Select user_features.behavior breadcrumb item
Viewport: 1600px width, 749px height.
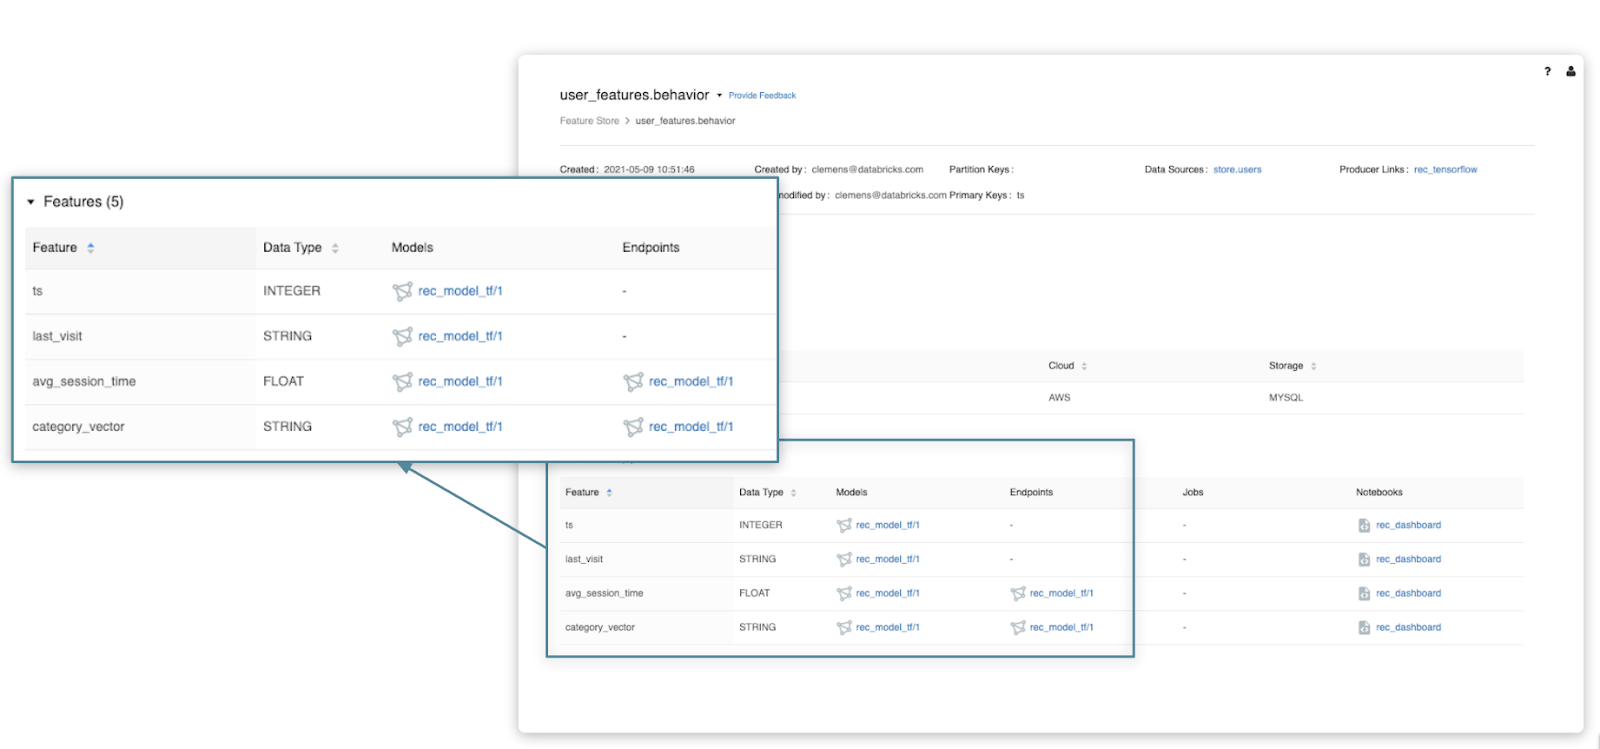click(685, 121)
